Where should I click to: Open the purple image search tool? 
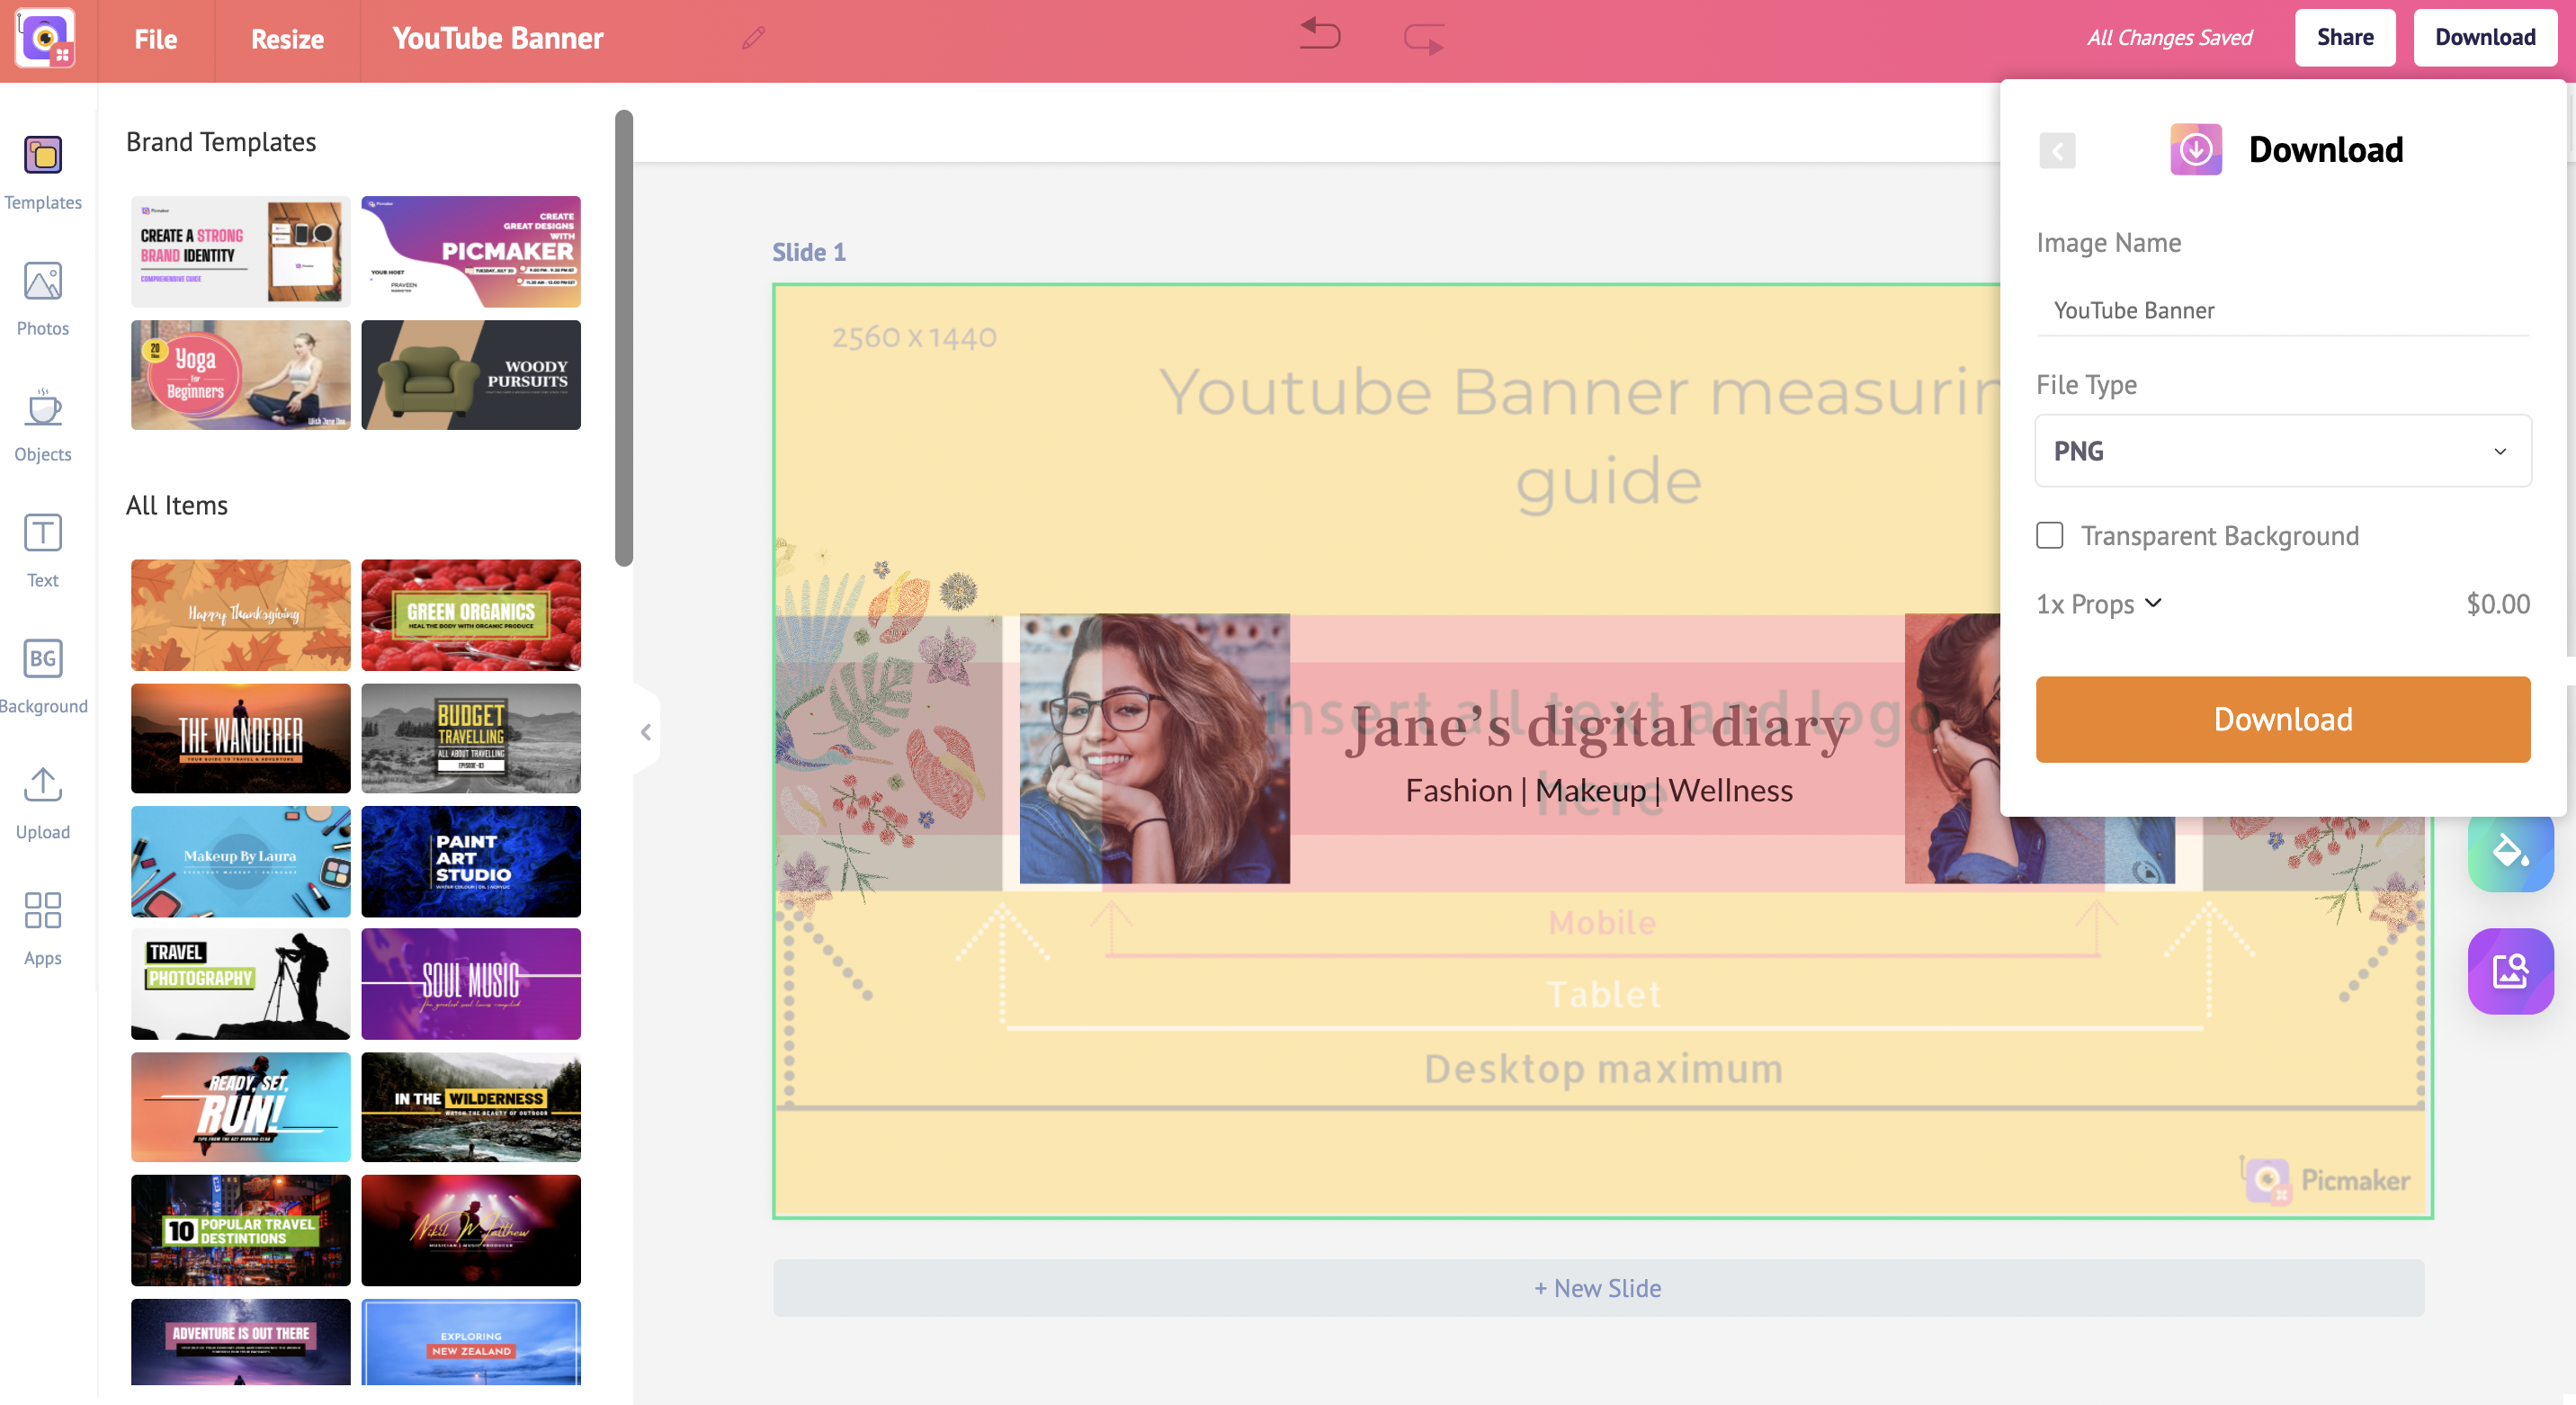click(x=2510, y=971)
